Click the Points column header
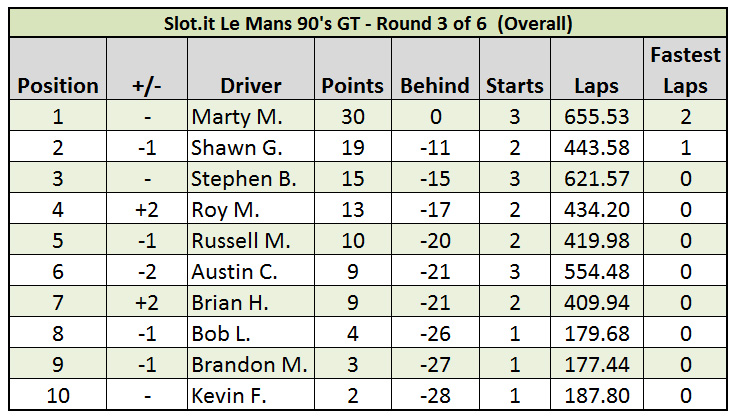Viewport: 736px width, 417px height. click(353, 86)
